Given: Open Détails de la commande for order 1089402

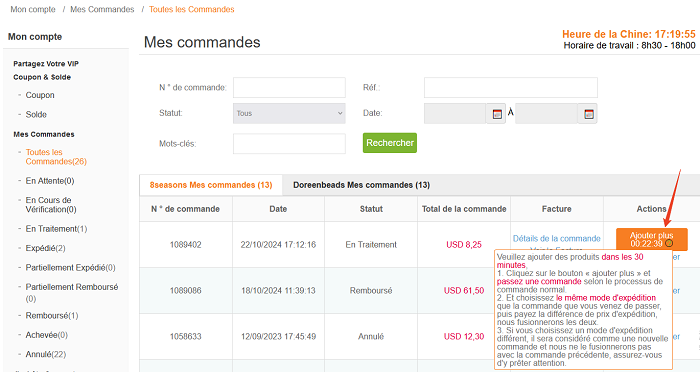Looking at the screenshot, I should click(556, 238).
